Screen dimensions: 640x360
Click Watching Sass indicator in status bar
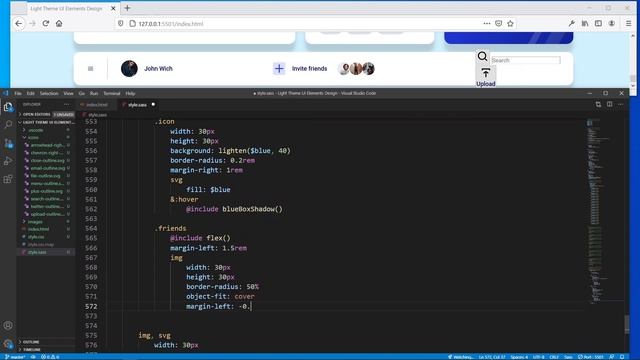coord(460,357)
